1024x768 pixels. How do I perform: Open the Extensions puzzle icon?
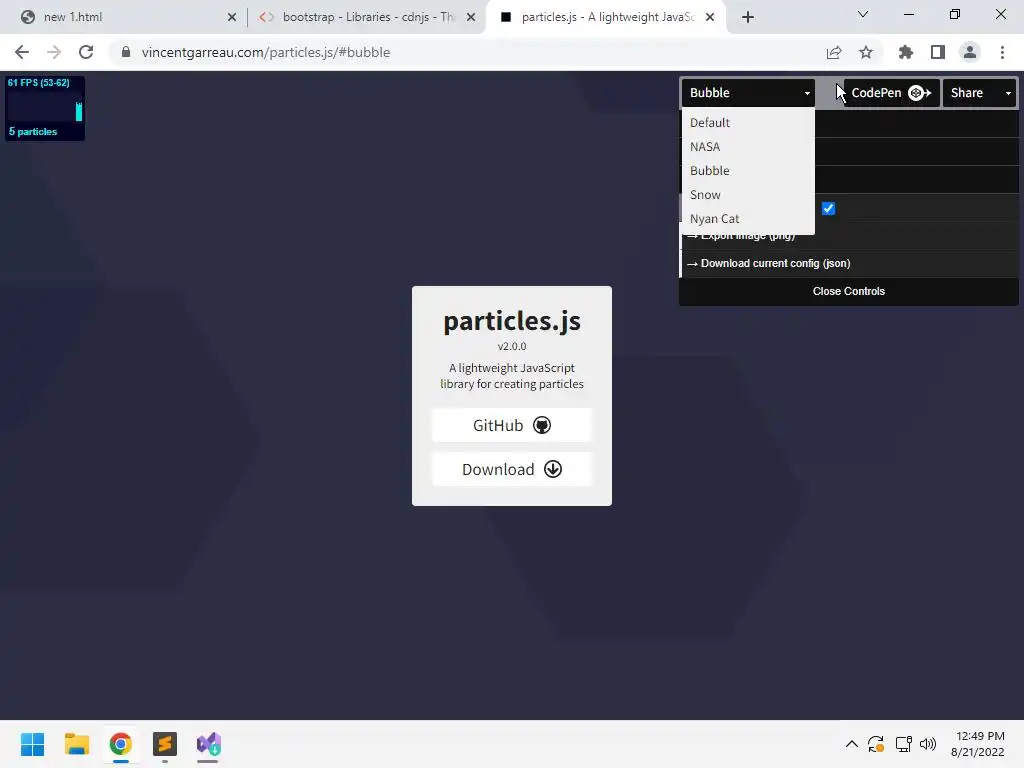point(906,52)
